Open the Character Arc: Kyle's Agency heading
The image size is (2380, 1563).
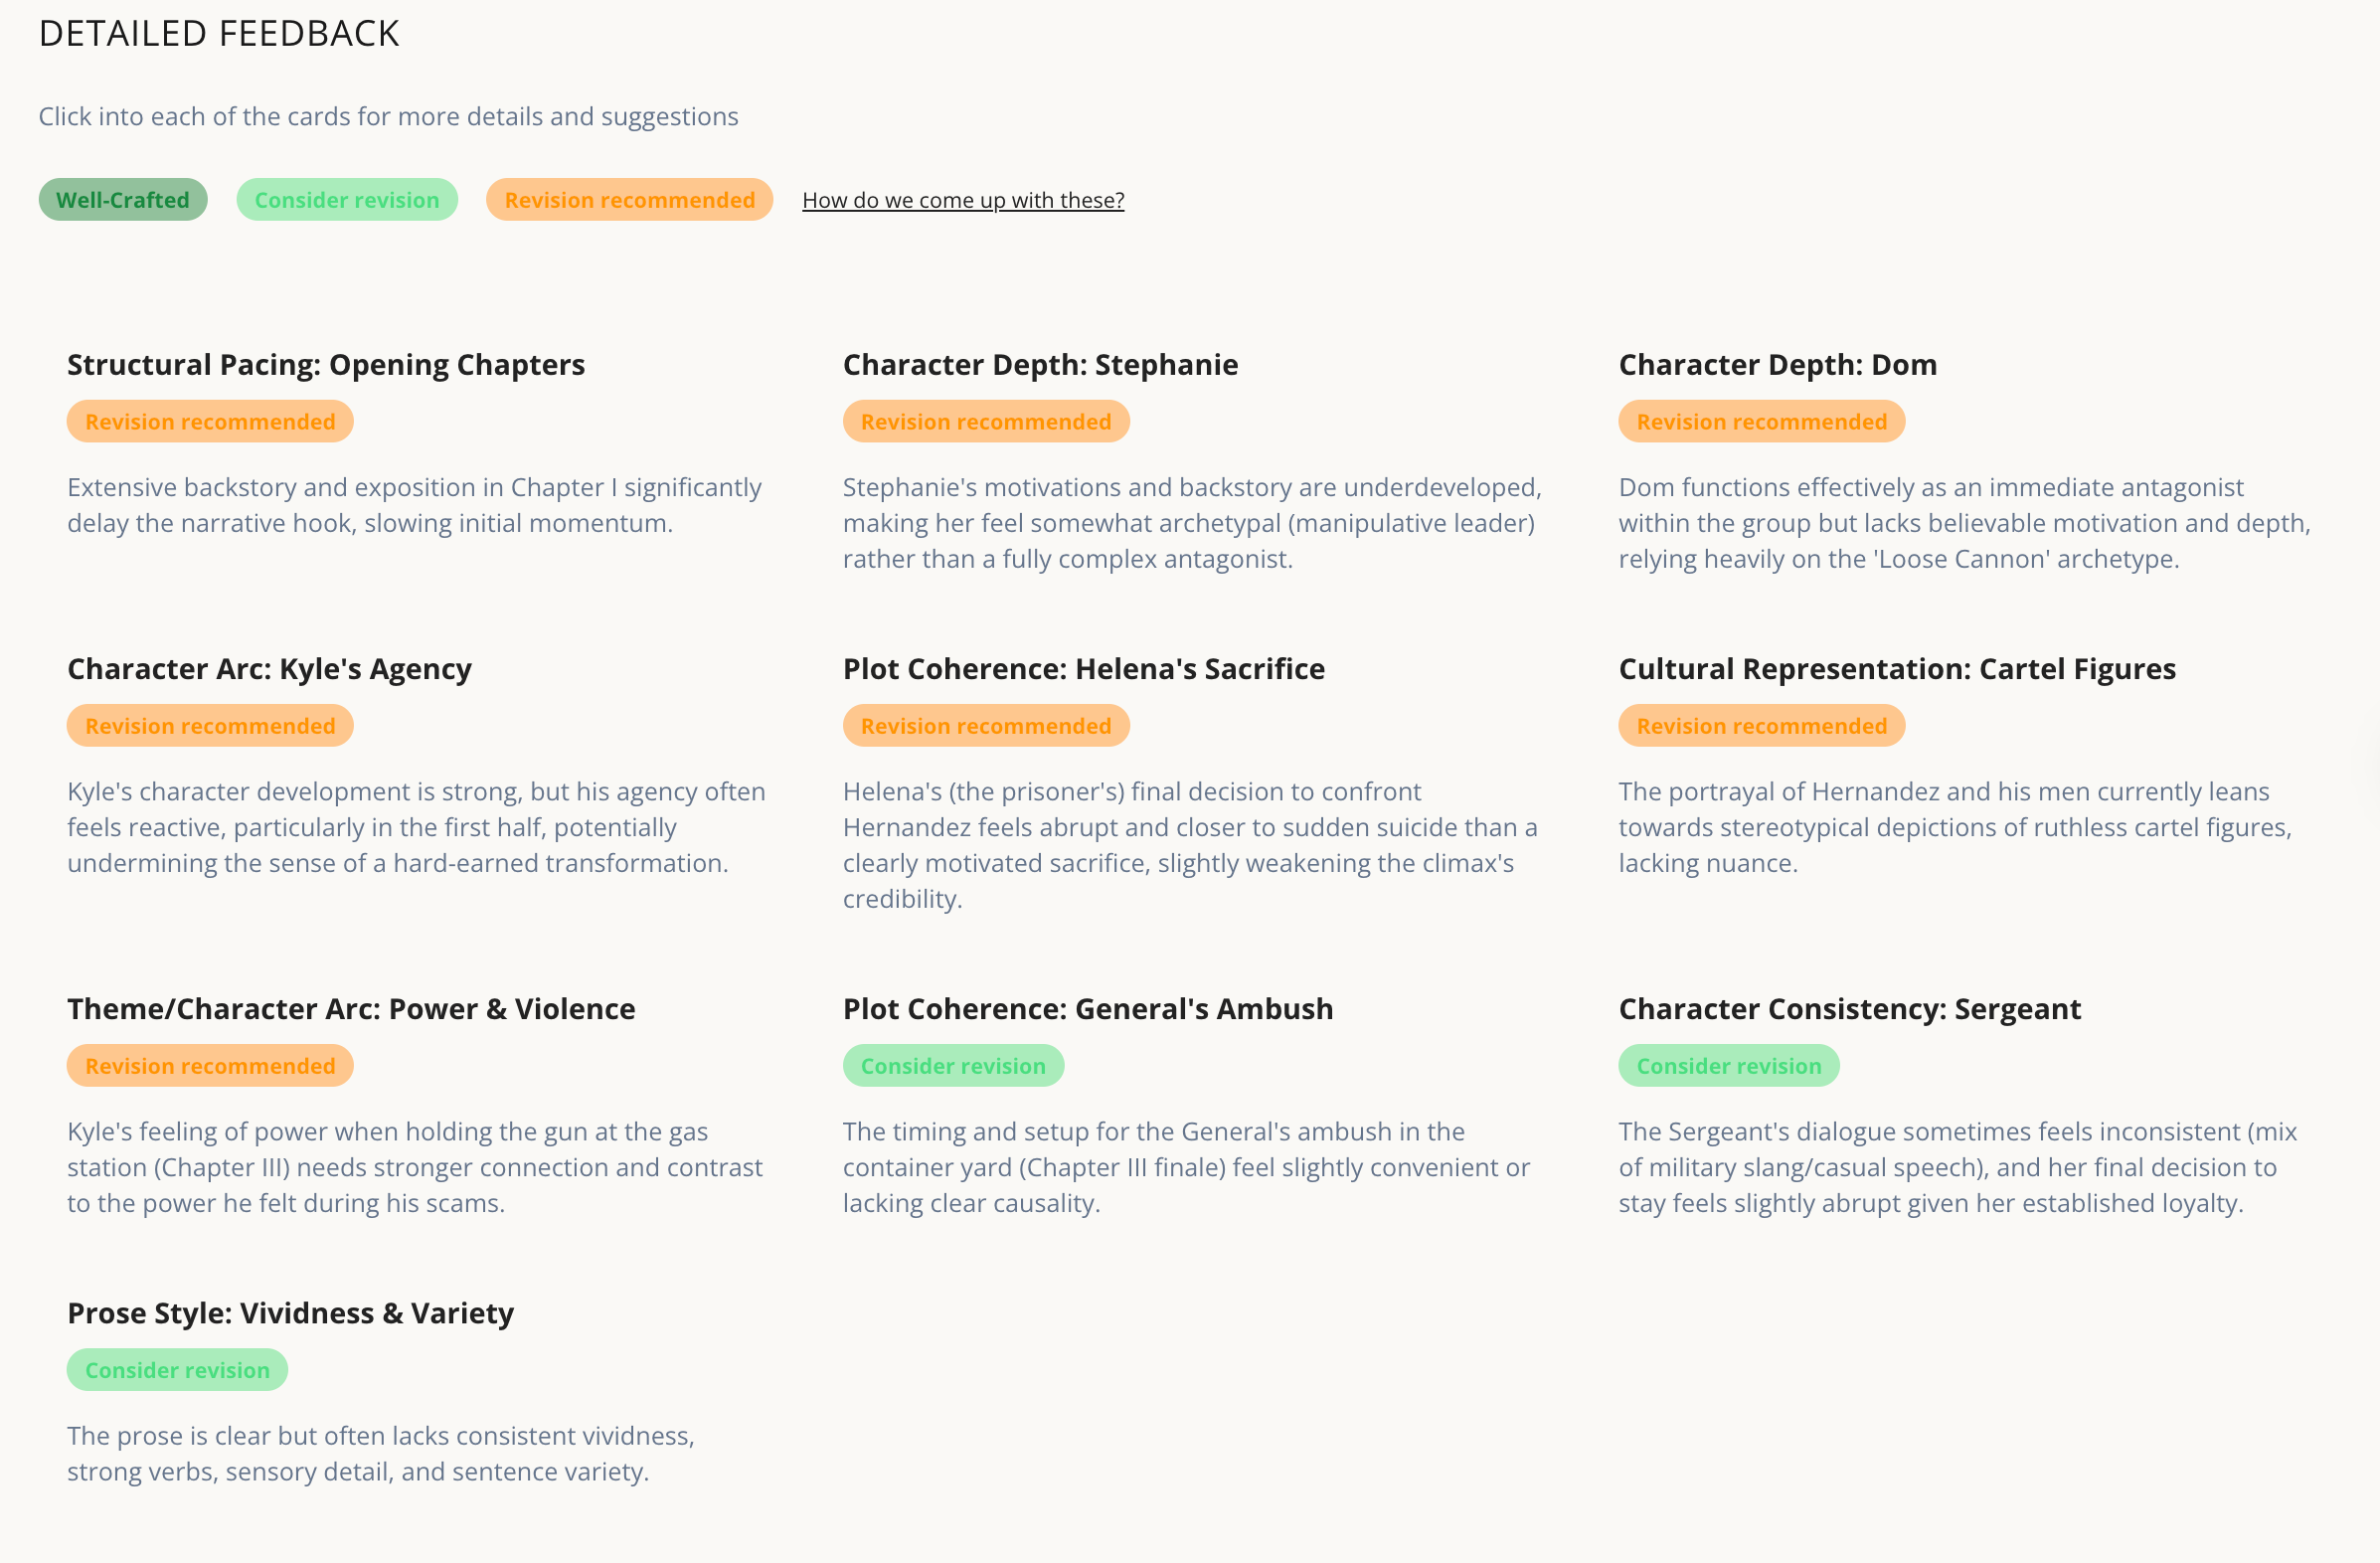point(269,669)
